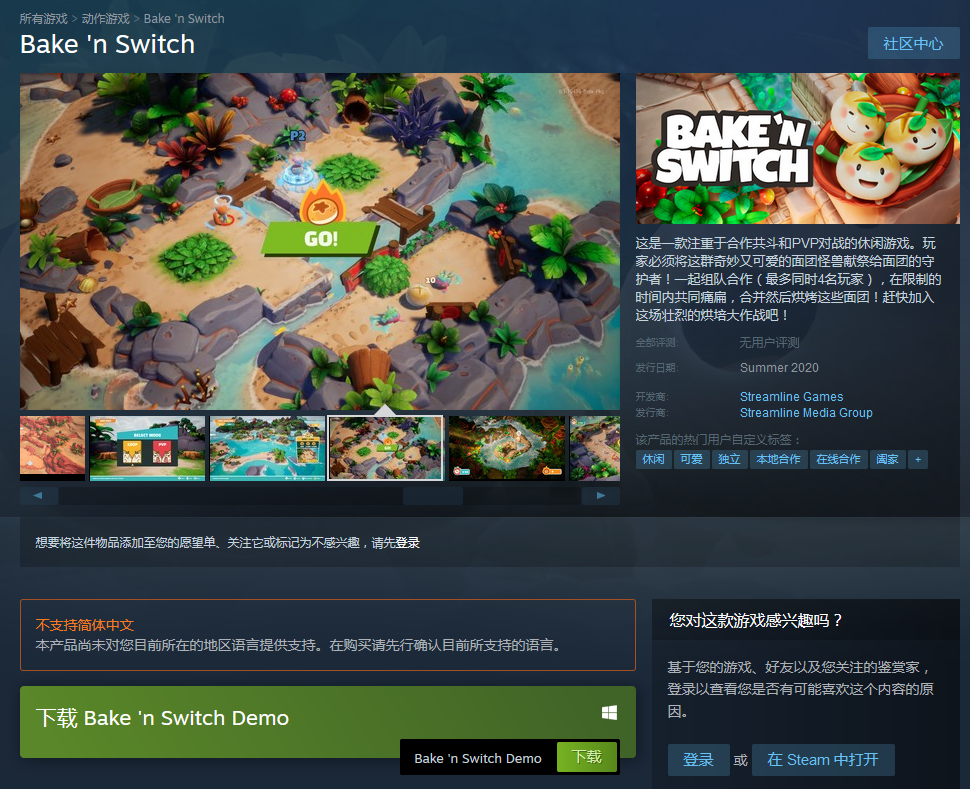Click the left arrow to view previous screenshots
970x789 pixels.
(x=38, y=494)
